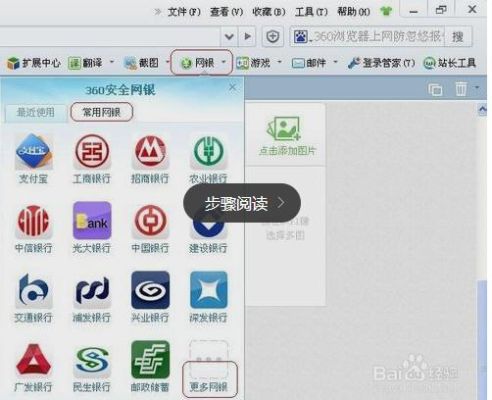Click the 步骤阅读 step reading button

[x=242, y=203]
